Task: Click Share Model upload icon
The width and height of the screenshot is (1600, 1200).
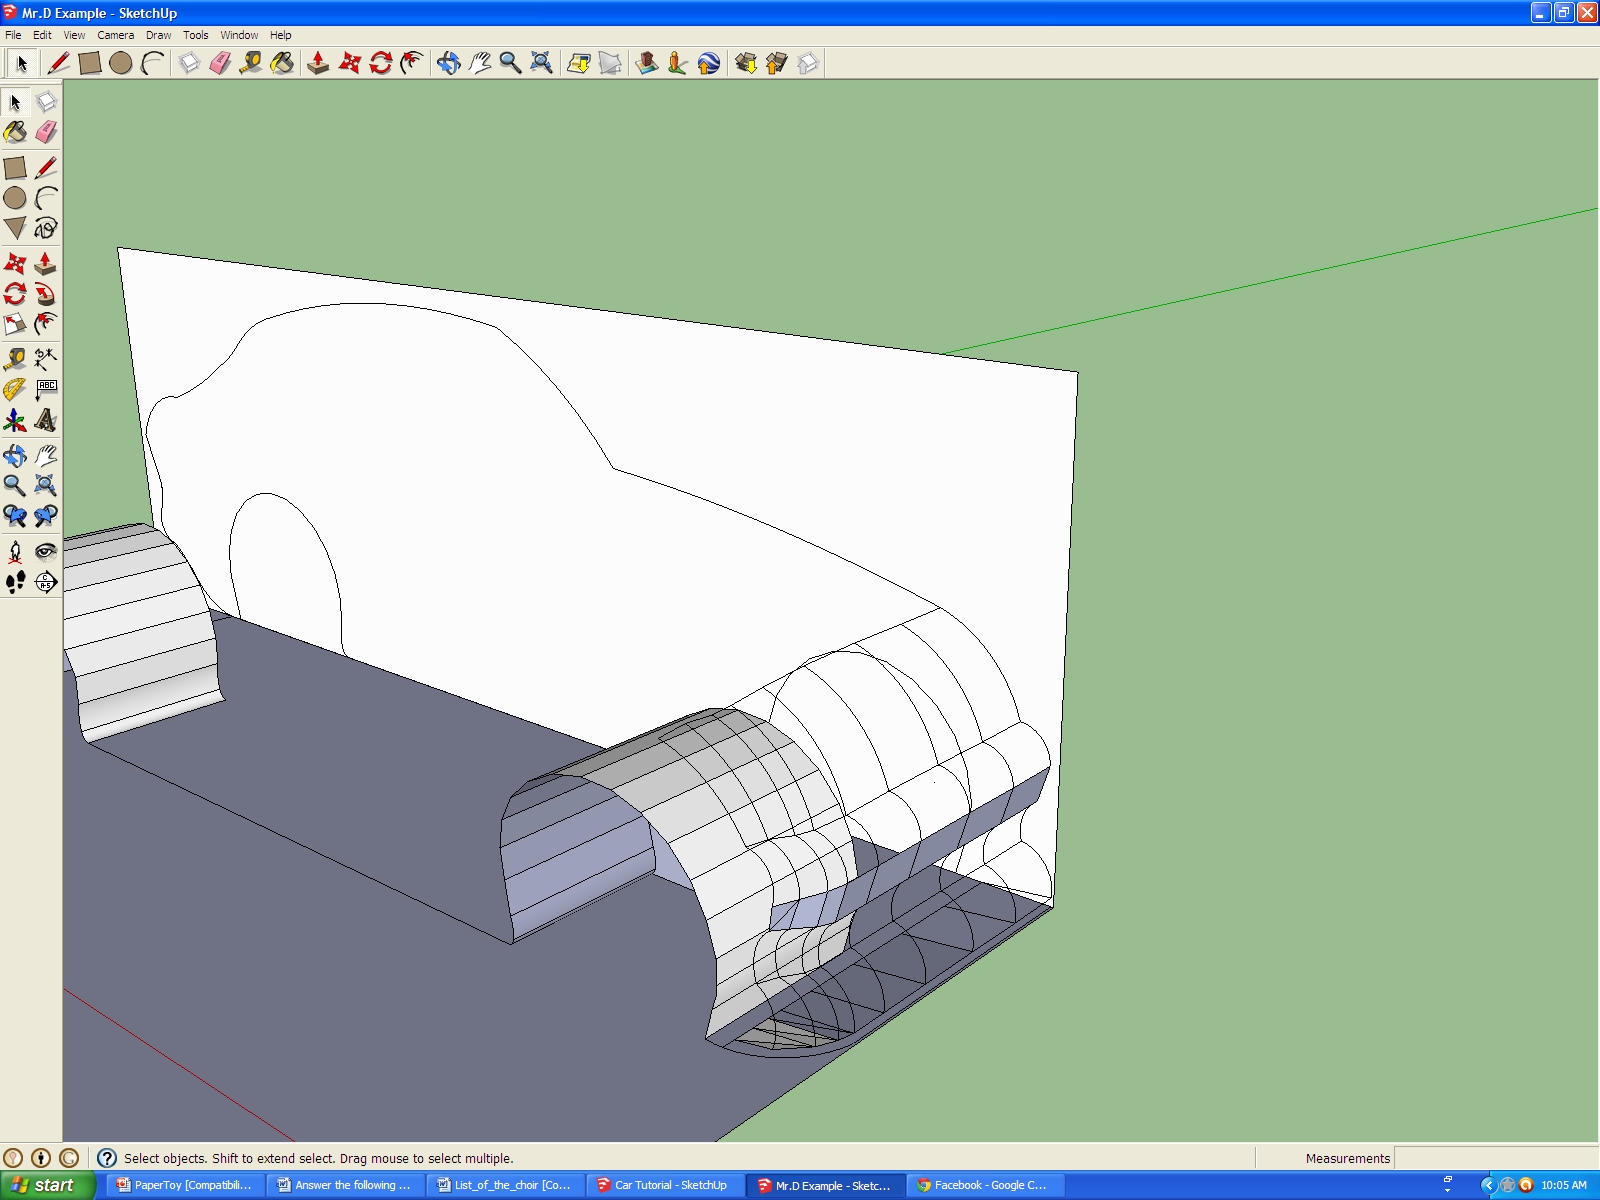Action: point(777,63)
